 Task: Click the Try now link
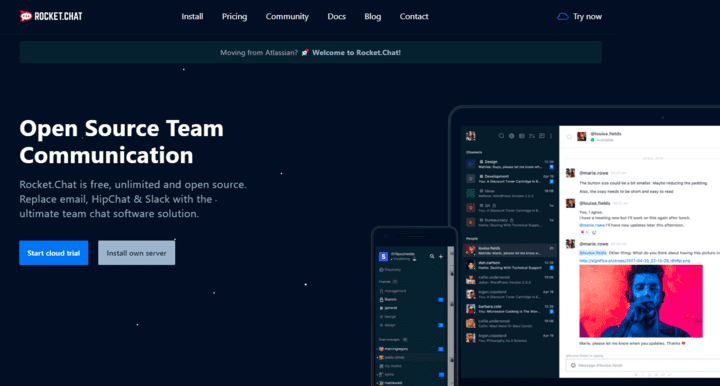tap(587, 17)
